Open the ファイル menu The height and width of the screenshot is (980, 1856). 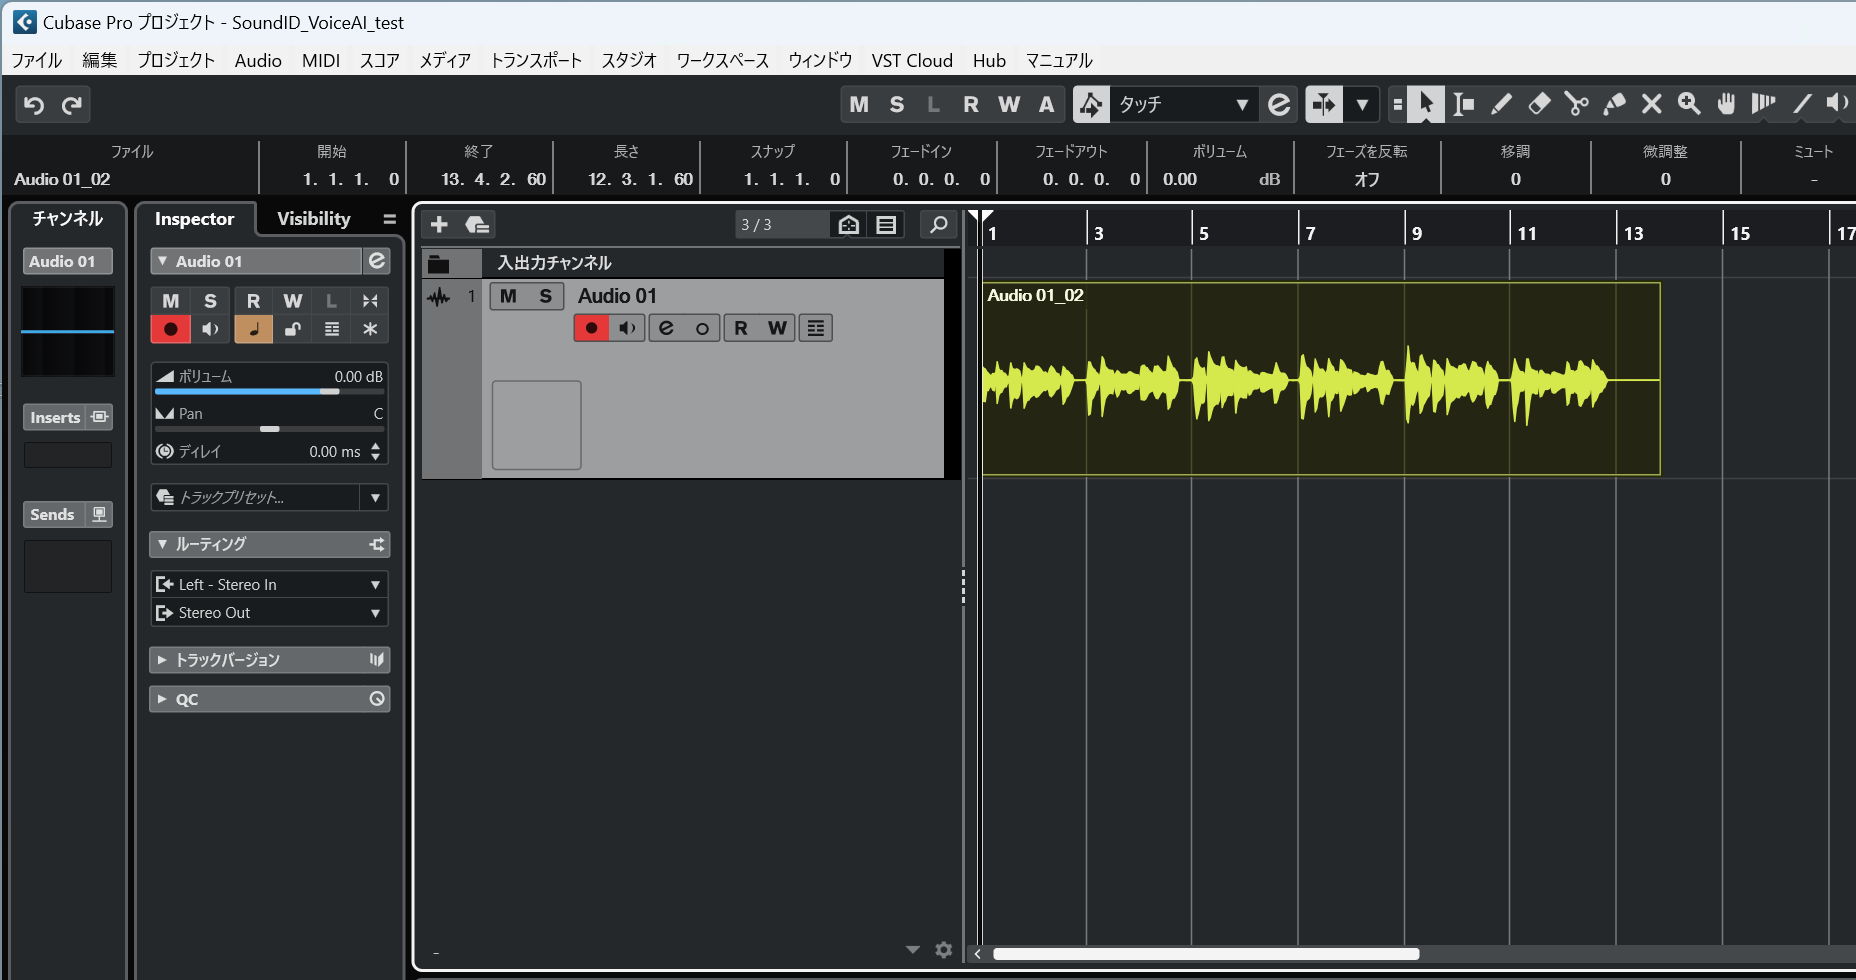click(36, 60)
